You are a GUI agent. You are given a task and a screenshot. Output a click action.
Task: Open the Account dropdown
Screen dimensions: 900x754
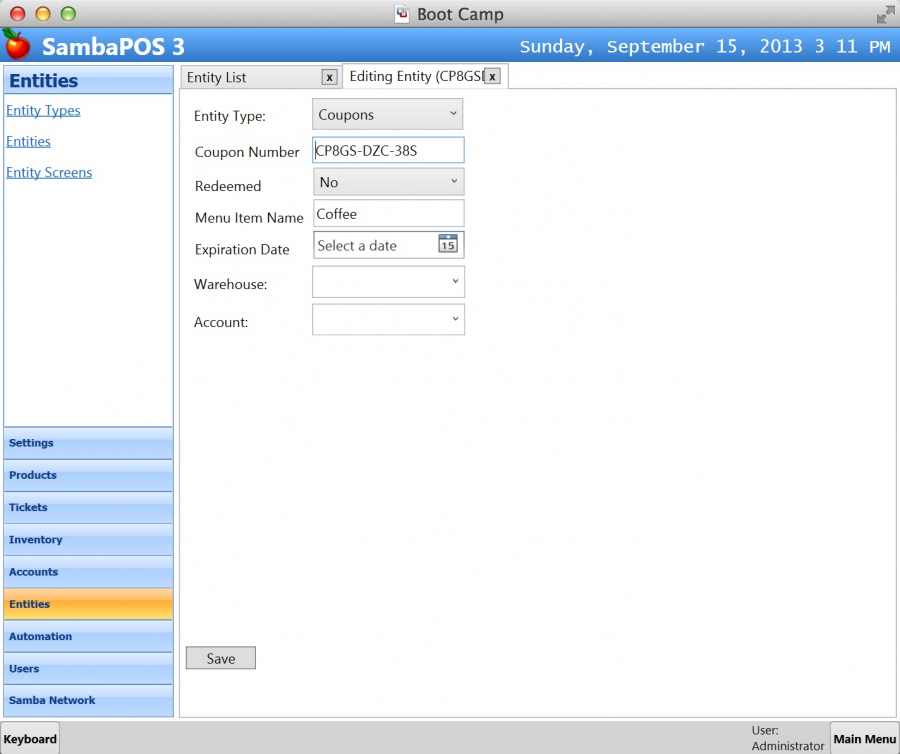[x=388, y=320]
